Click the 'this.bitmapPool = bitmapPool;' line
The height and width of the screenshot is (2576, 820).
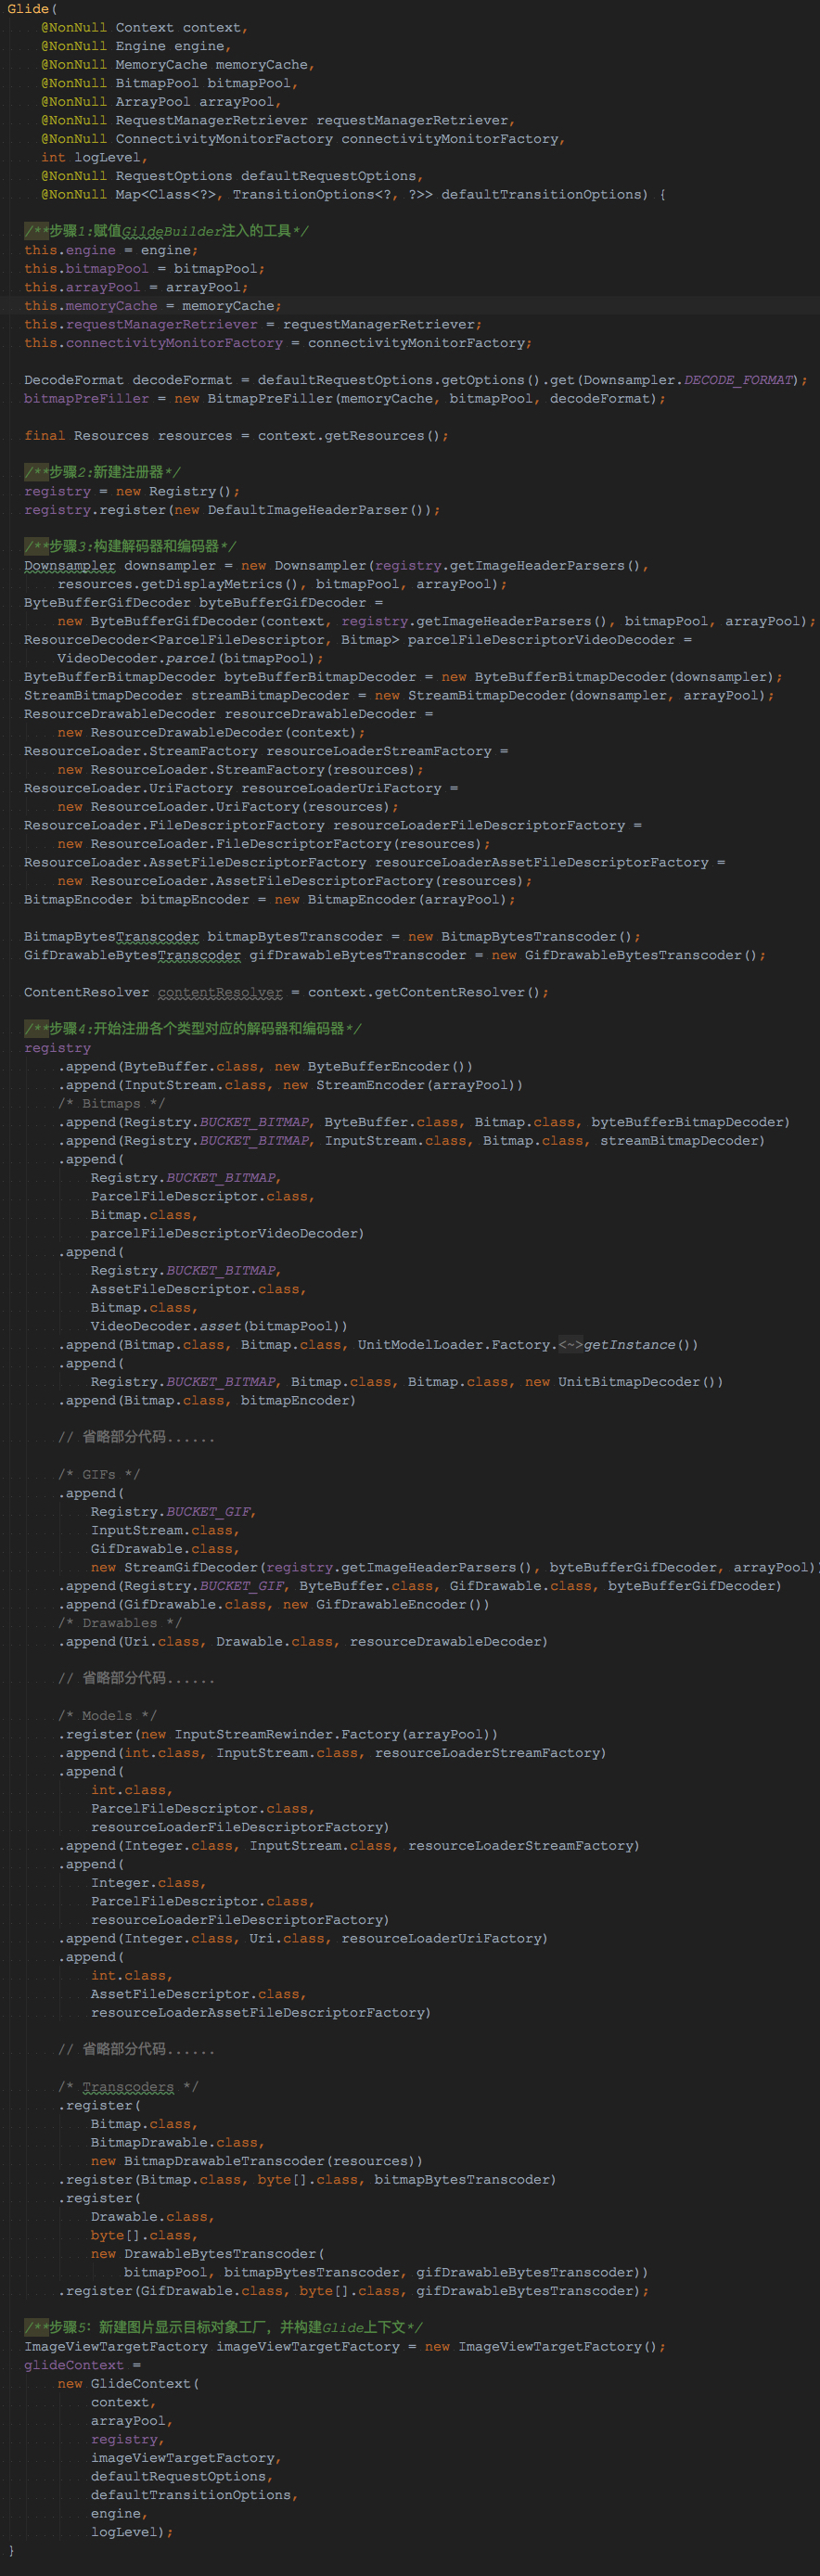click(145, 269)
